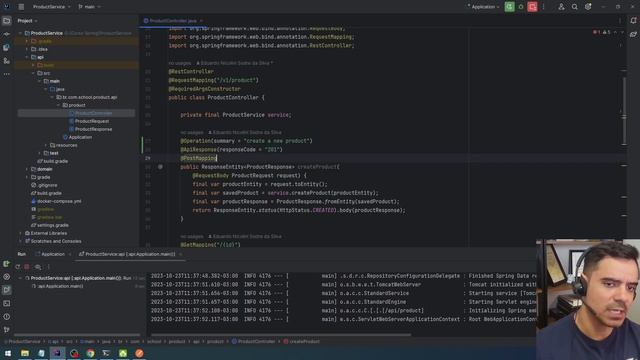Screen dimensions: 640x360
Task: Open the Terminal tool window icon
Action: pos(7,303)
